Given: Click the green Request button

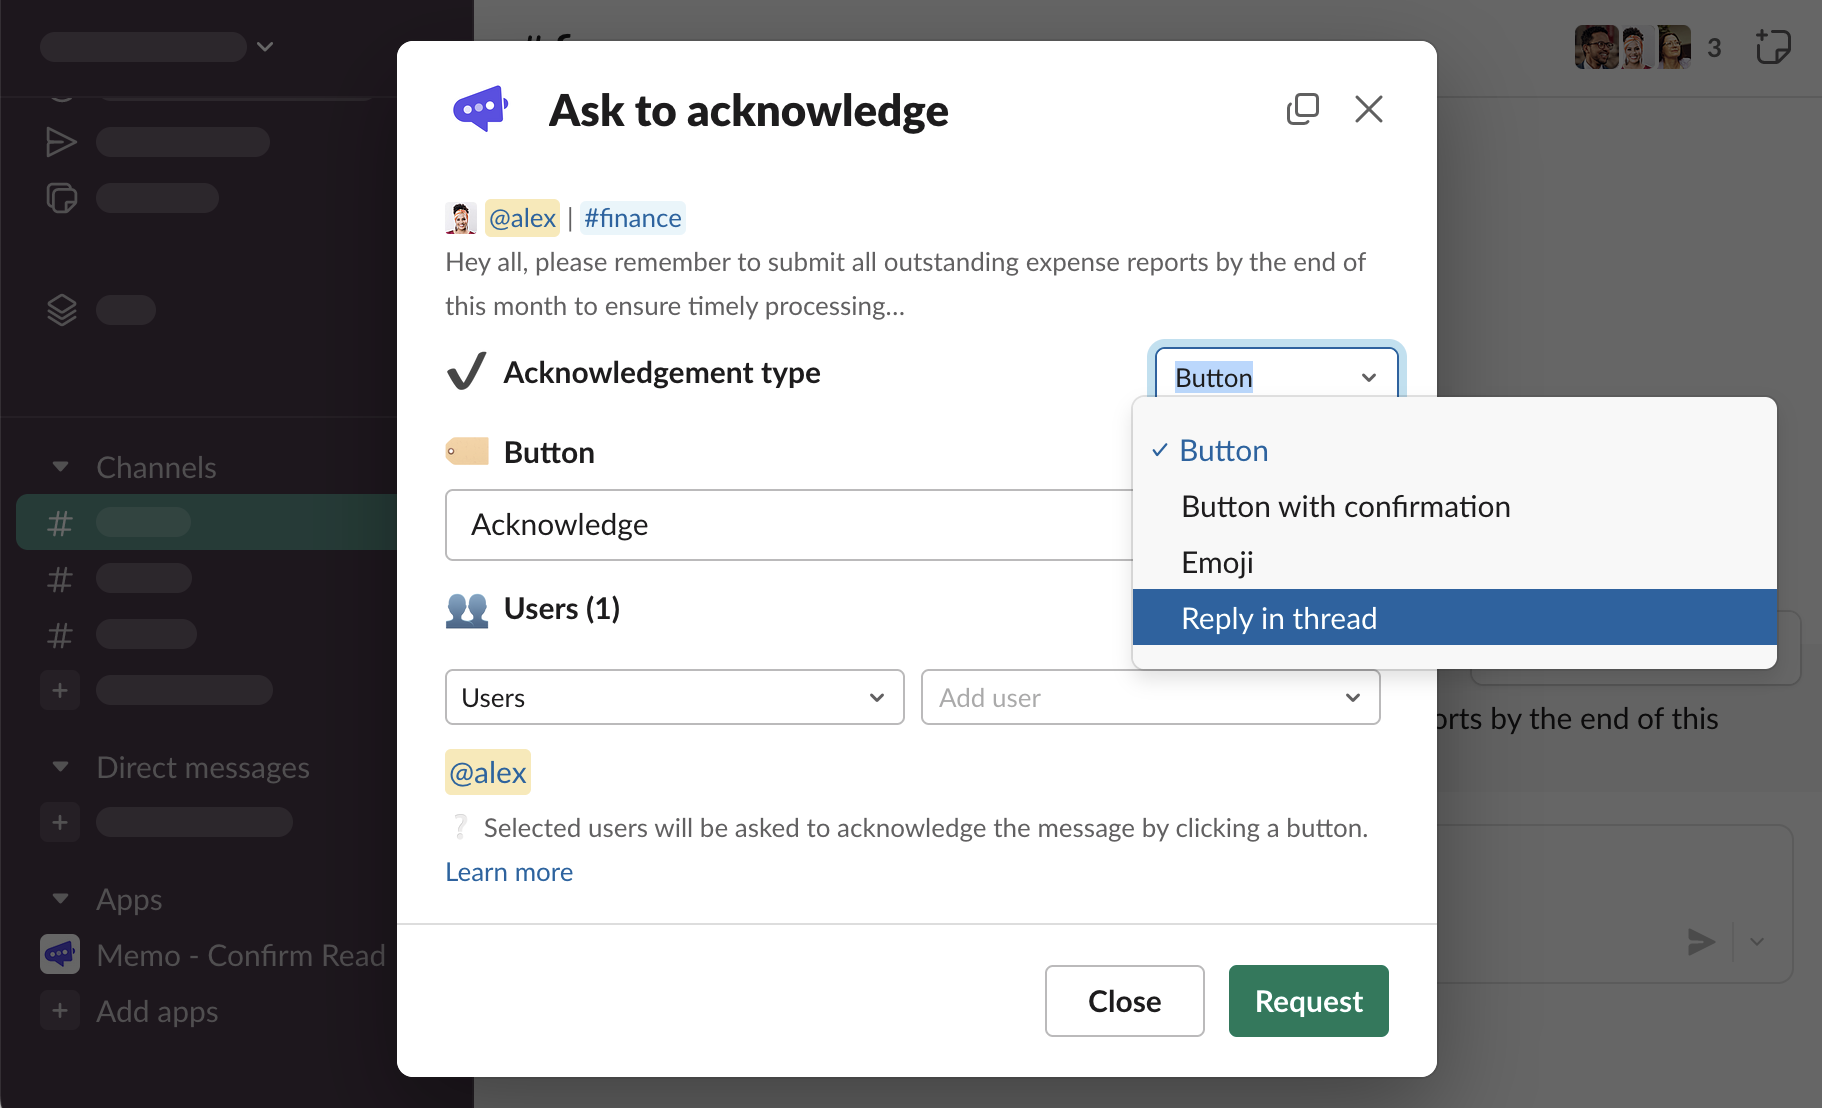Looking at the screenshot, I should (1307, 1001).
